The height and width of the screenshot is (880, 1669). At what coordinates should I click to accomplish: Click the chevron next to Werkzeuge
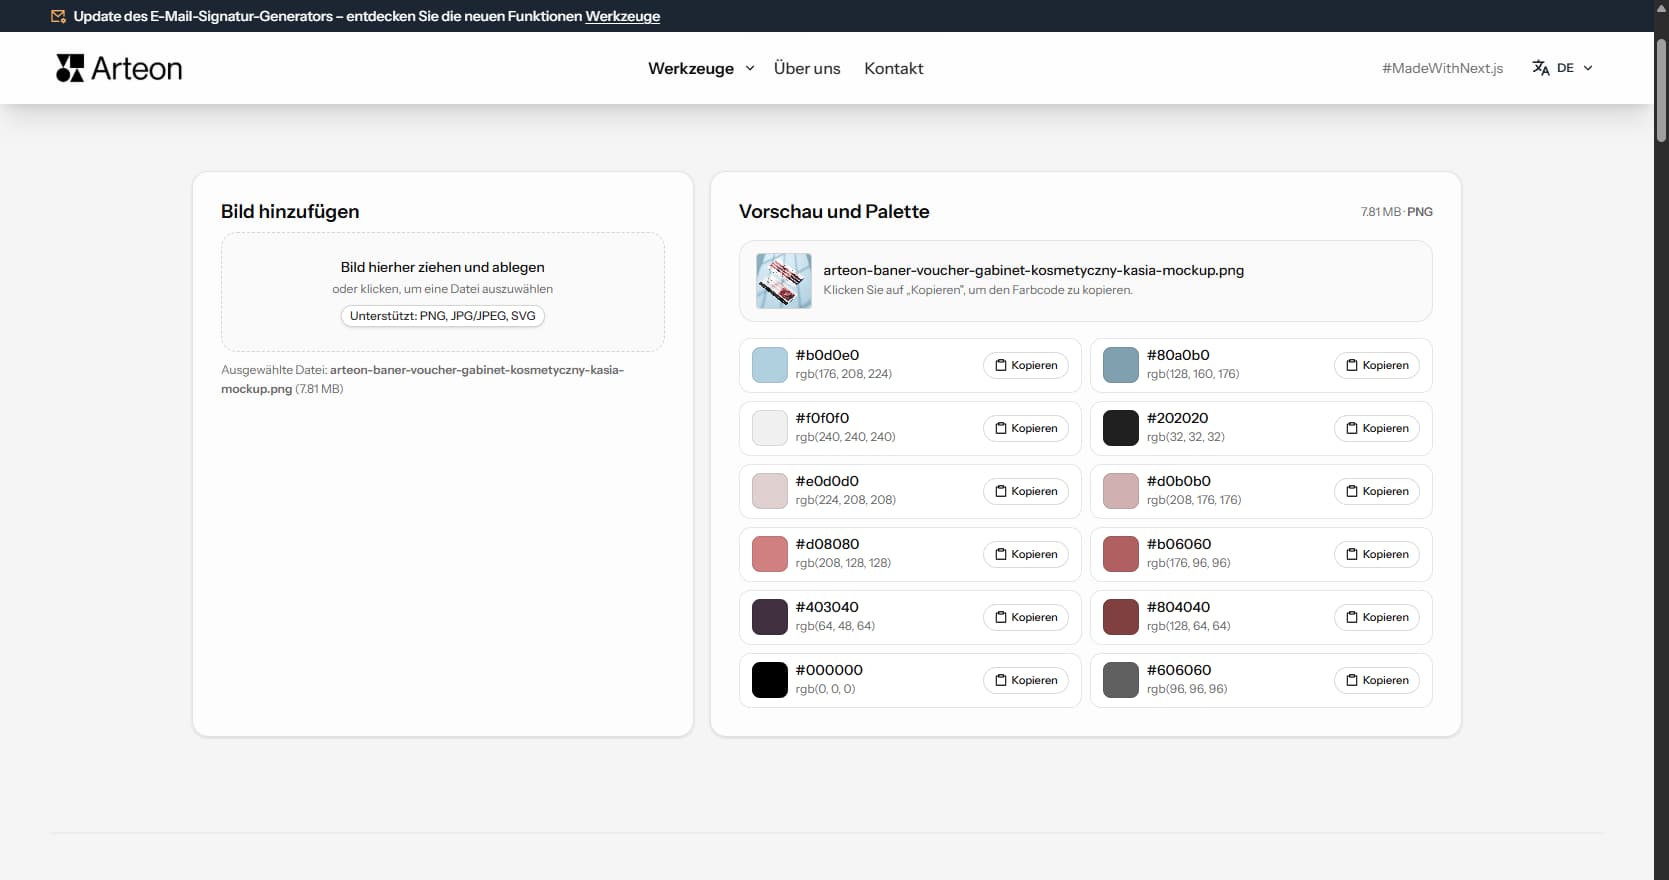click(x=750, y=68)
